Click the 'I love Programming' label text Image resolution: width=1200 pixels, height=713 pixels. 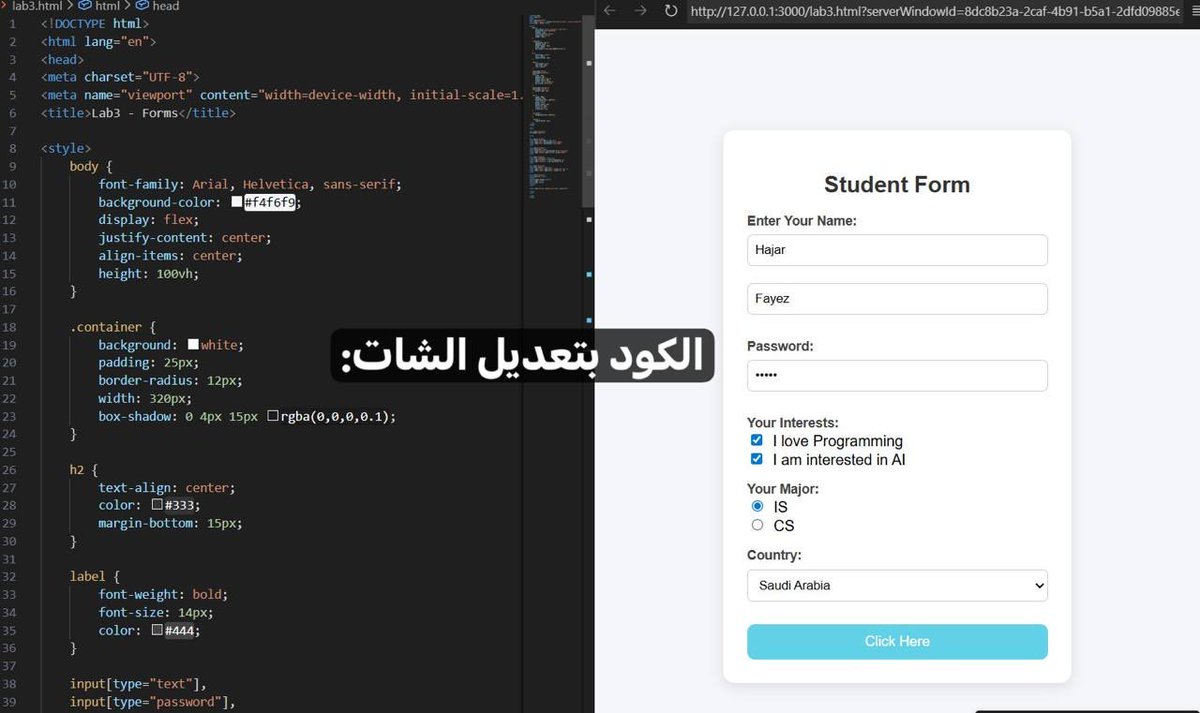838,441
